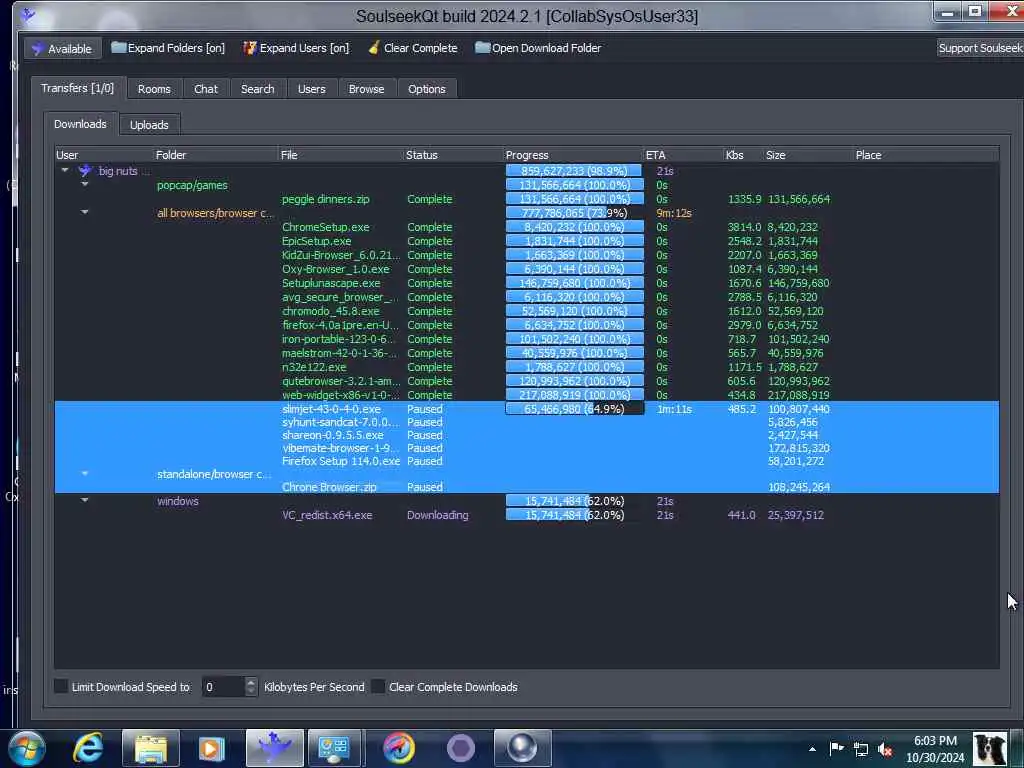Open the media player taskbar icon
The height and width of the screenshot is (768, 1024).
click(211, 748)
